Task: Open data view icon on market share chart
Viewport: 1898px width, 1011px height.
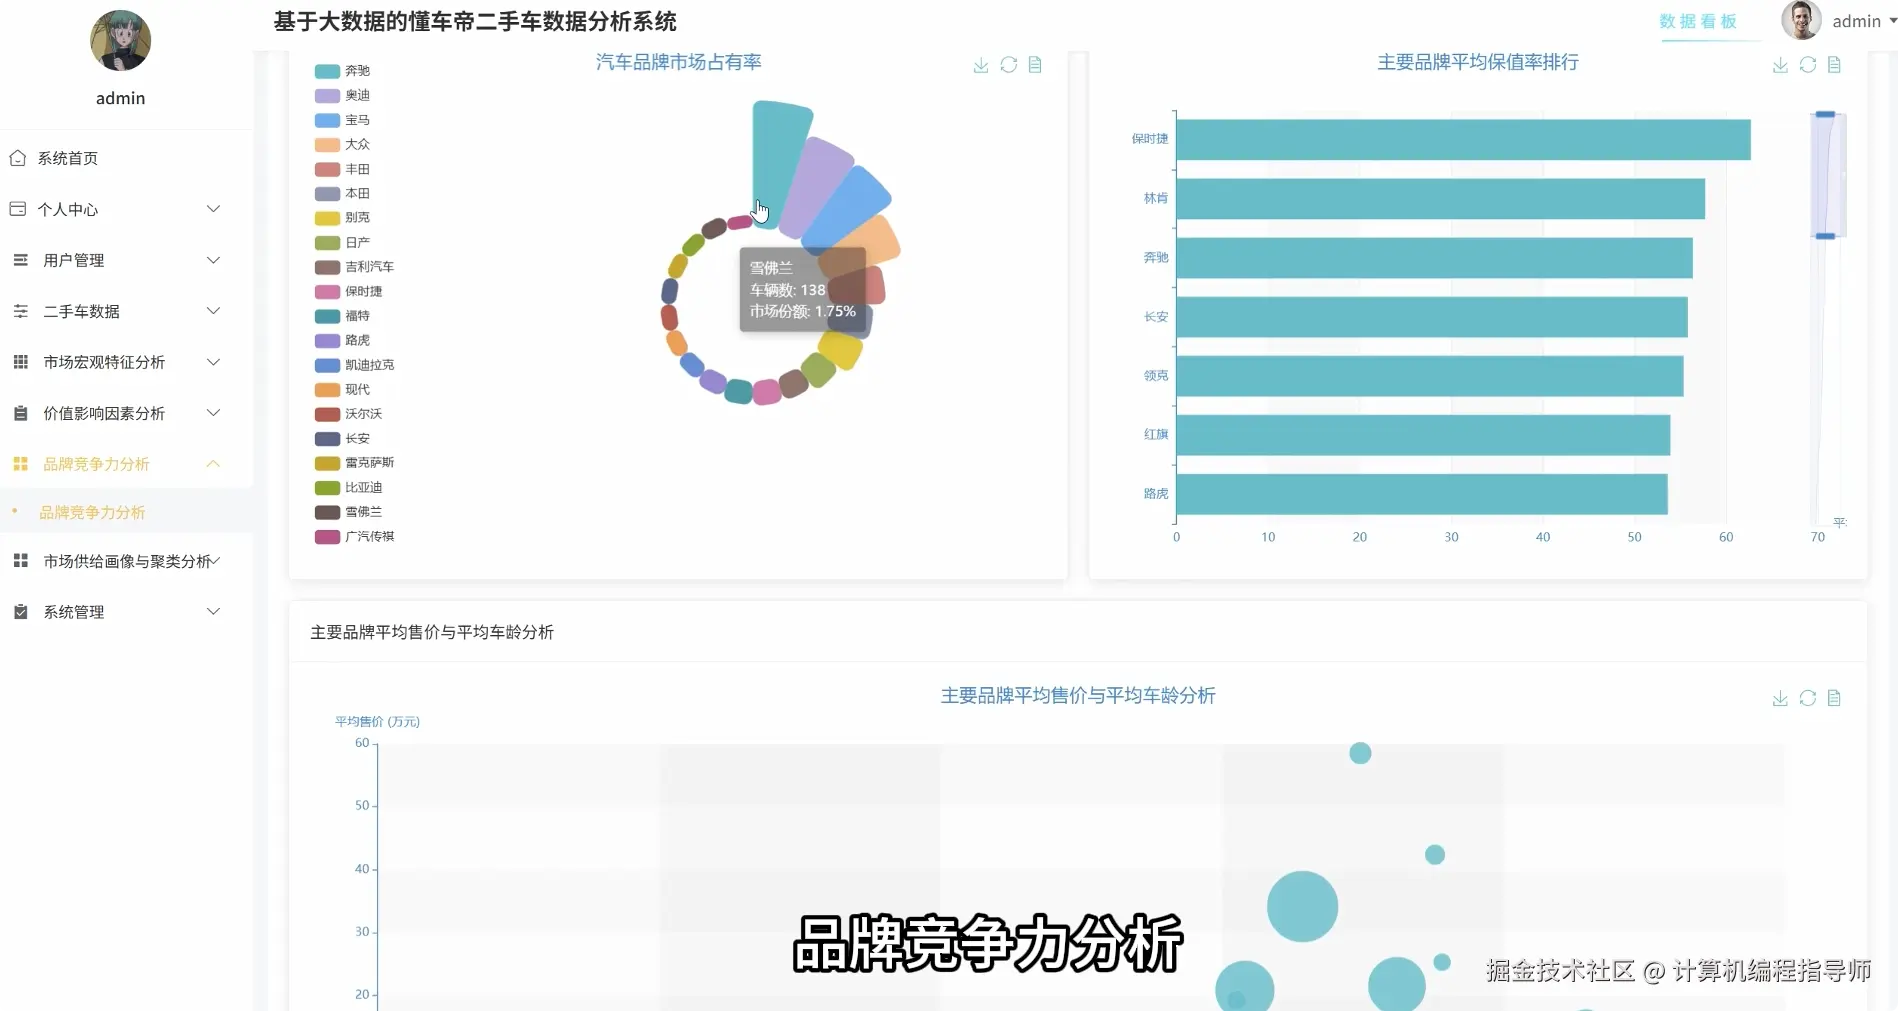Action: 1035,65
